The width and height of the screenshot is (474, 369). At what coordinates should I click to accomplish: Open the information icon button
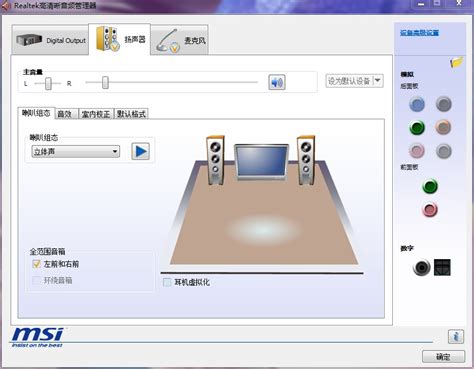(456, 336)
